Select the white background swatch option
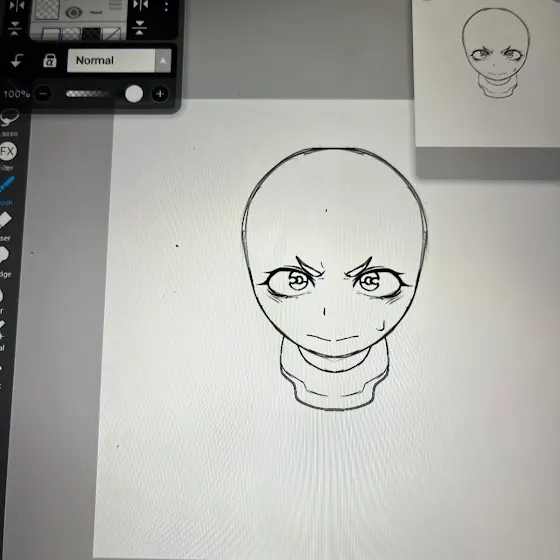The image size is (560, 560). (x=51, y=34)
